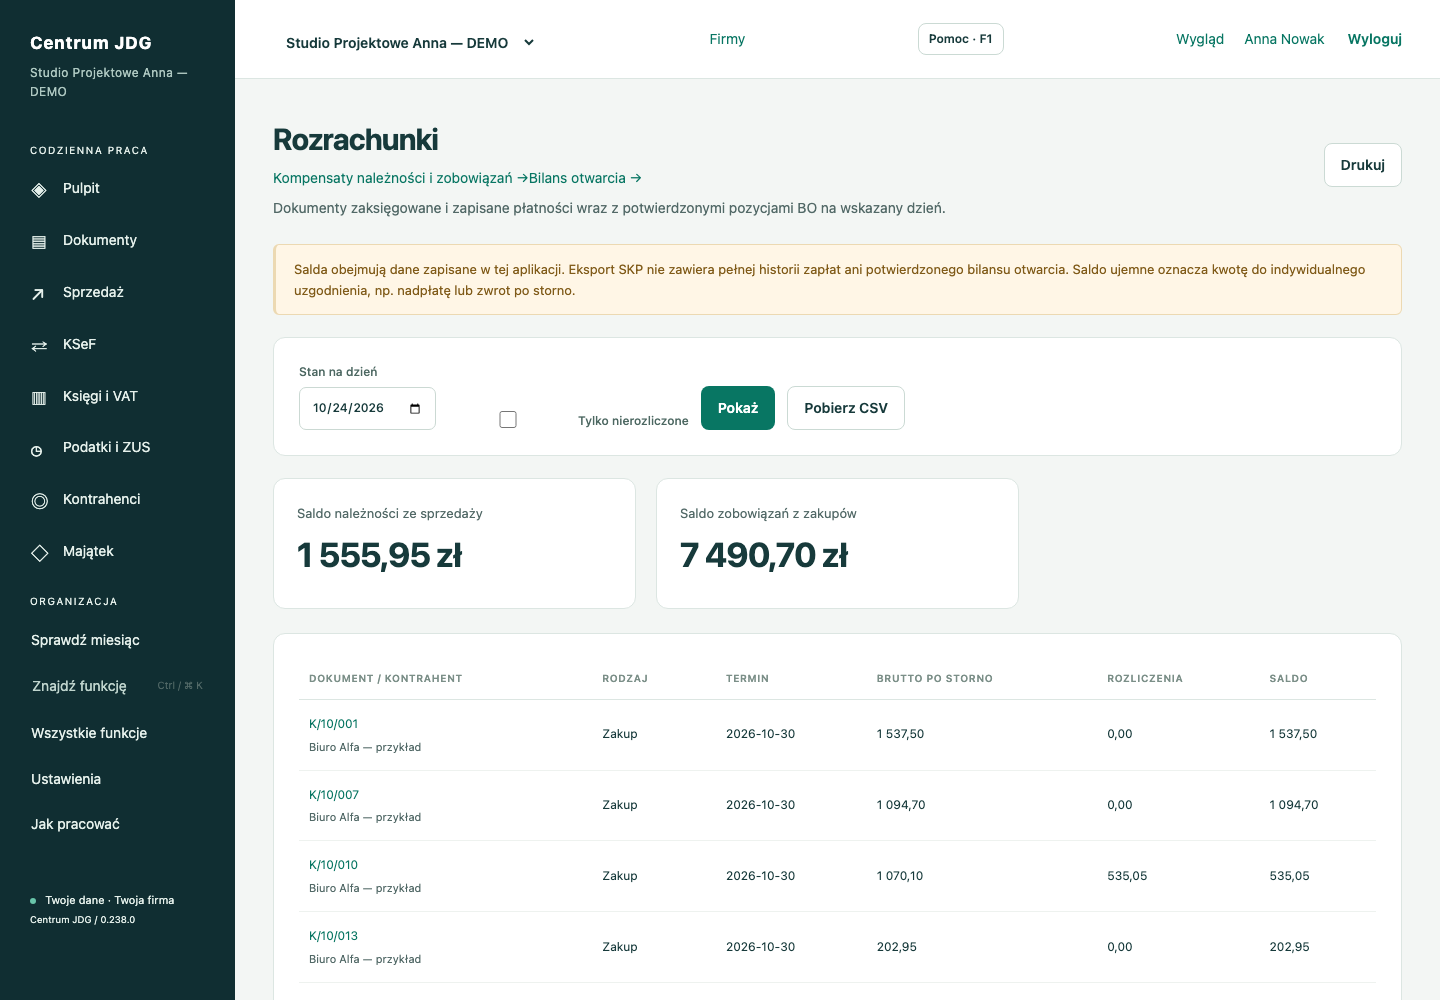Click the Centrum JDG logo title
This screenshot has width=1440, height=1000.
(x=91, y=43)
